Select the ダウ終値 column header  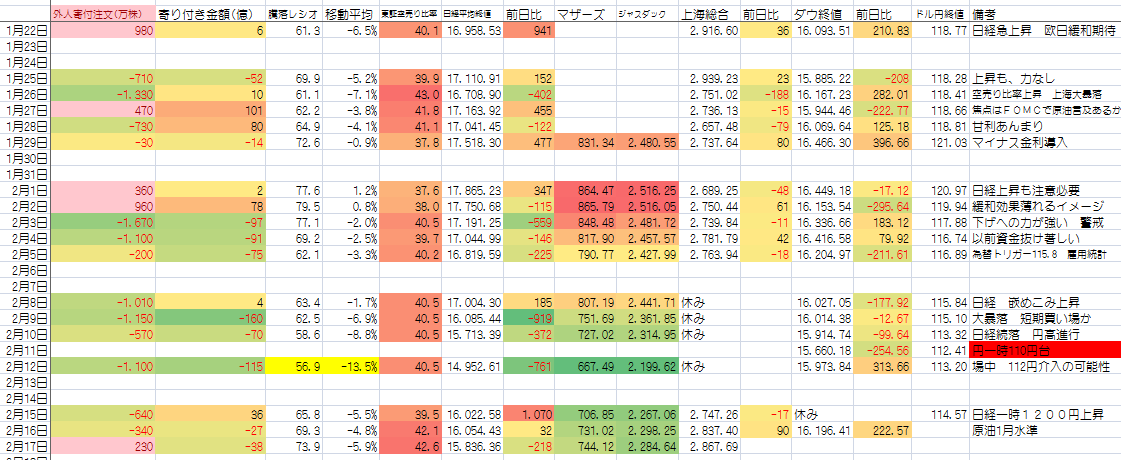click(822, 14)
